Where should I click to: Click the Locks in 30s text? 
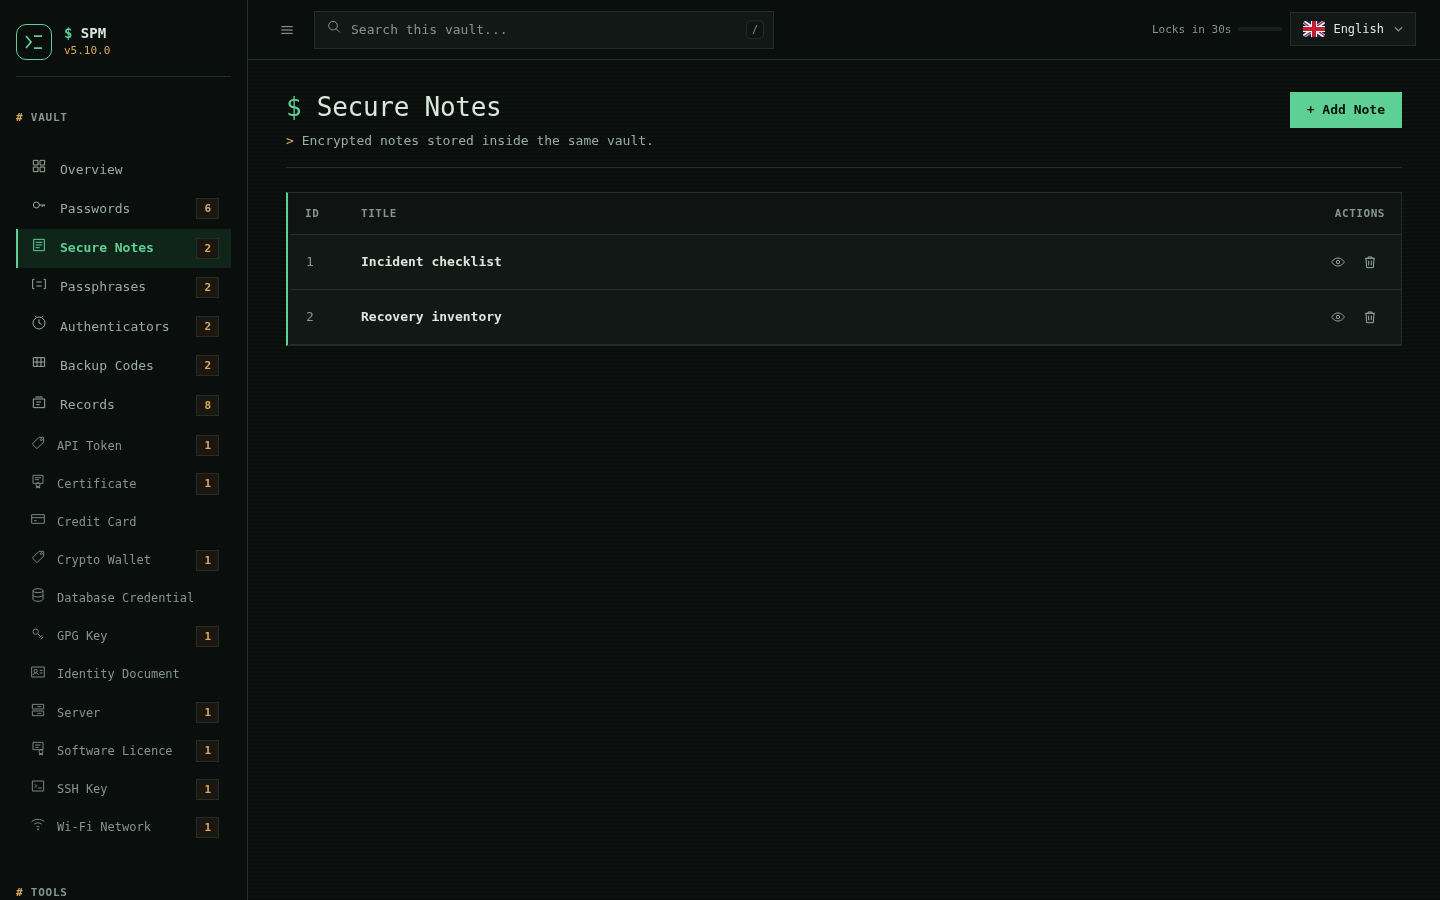(x=1191, y=30)
